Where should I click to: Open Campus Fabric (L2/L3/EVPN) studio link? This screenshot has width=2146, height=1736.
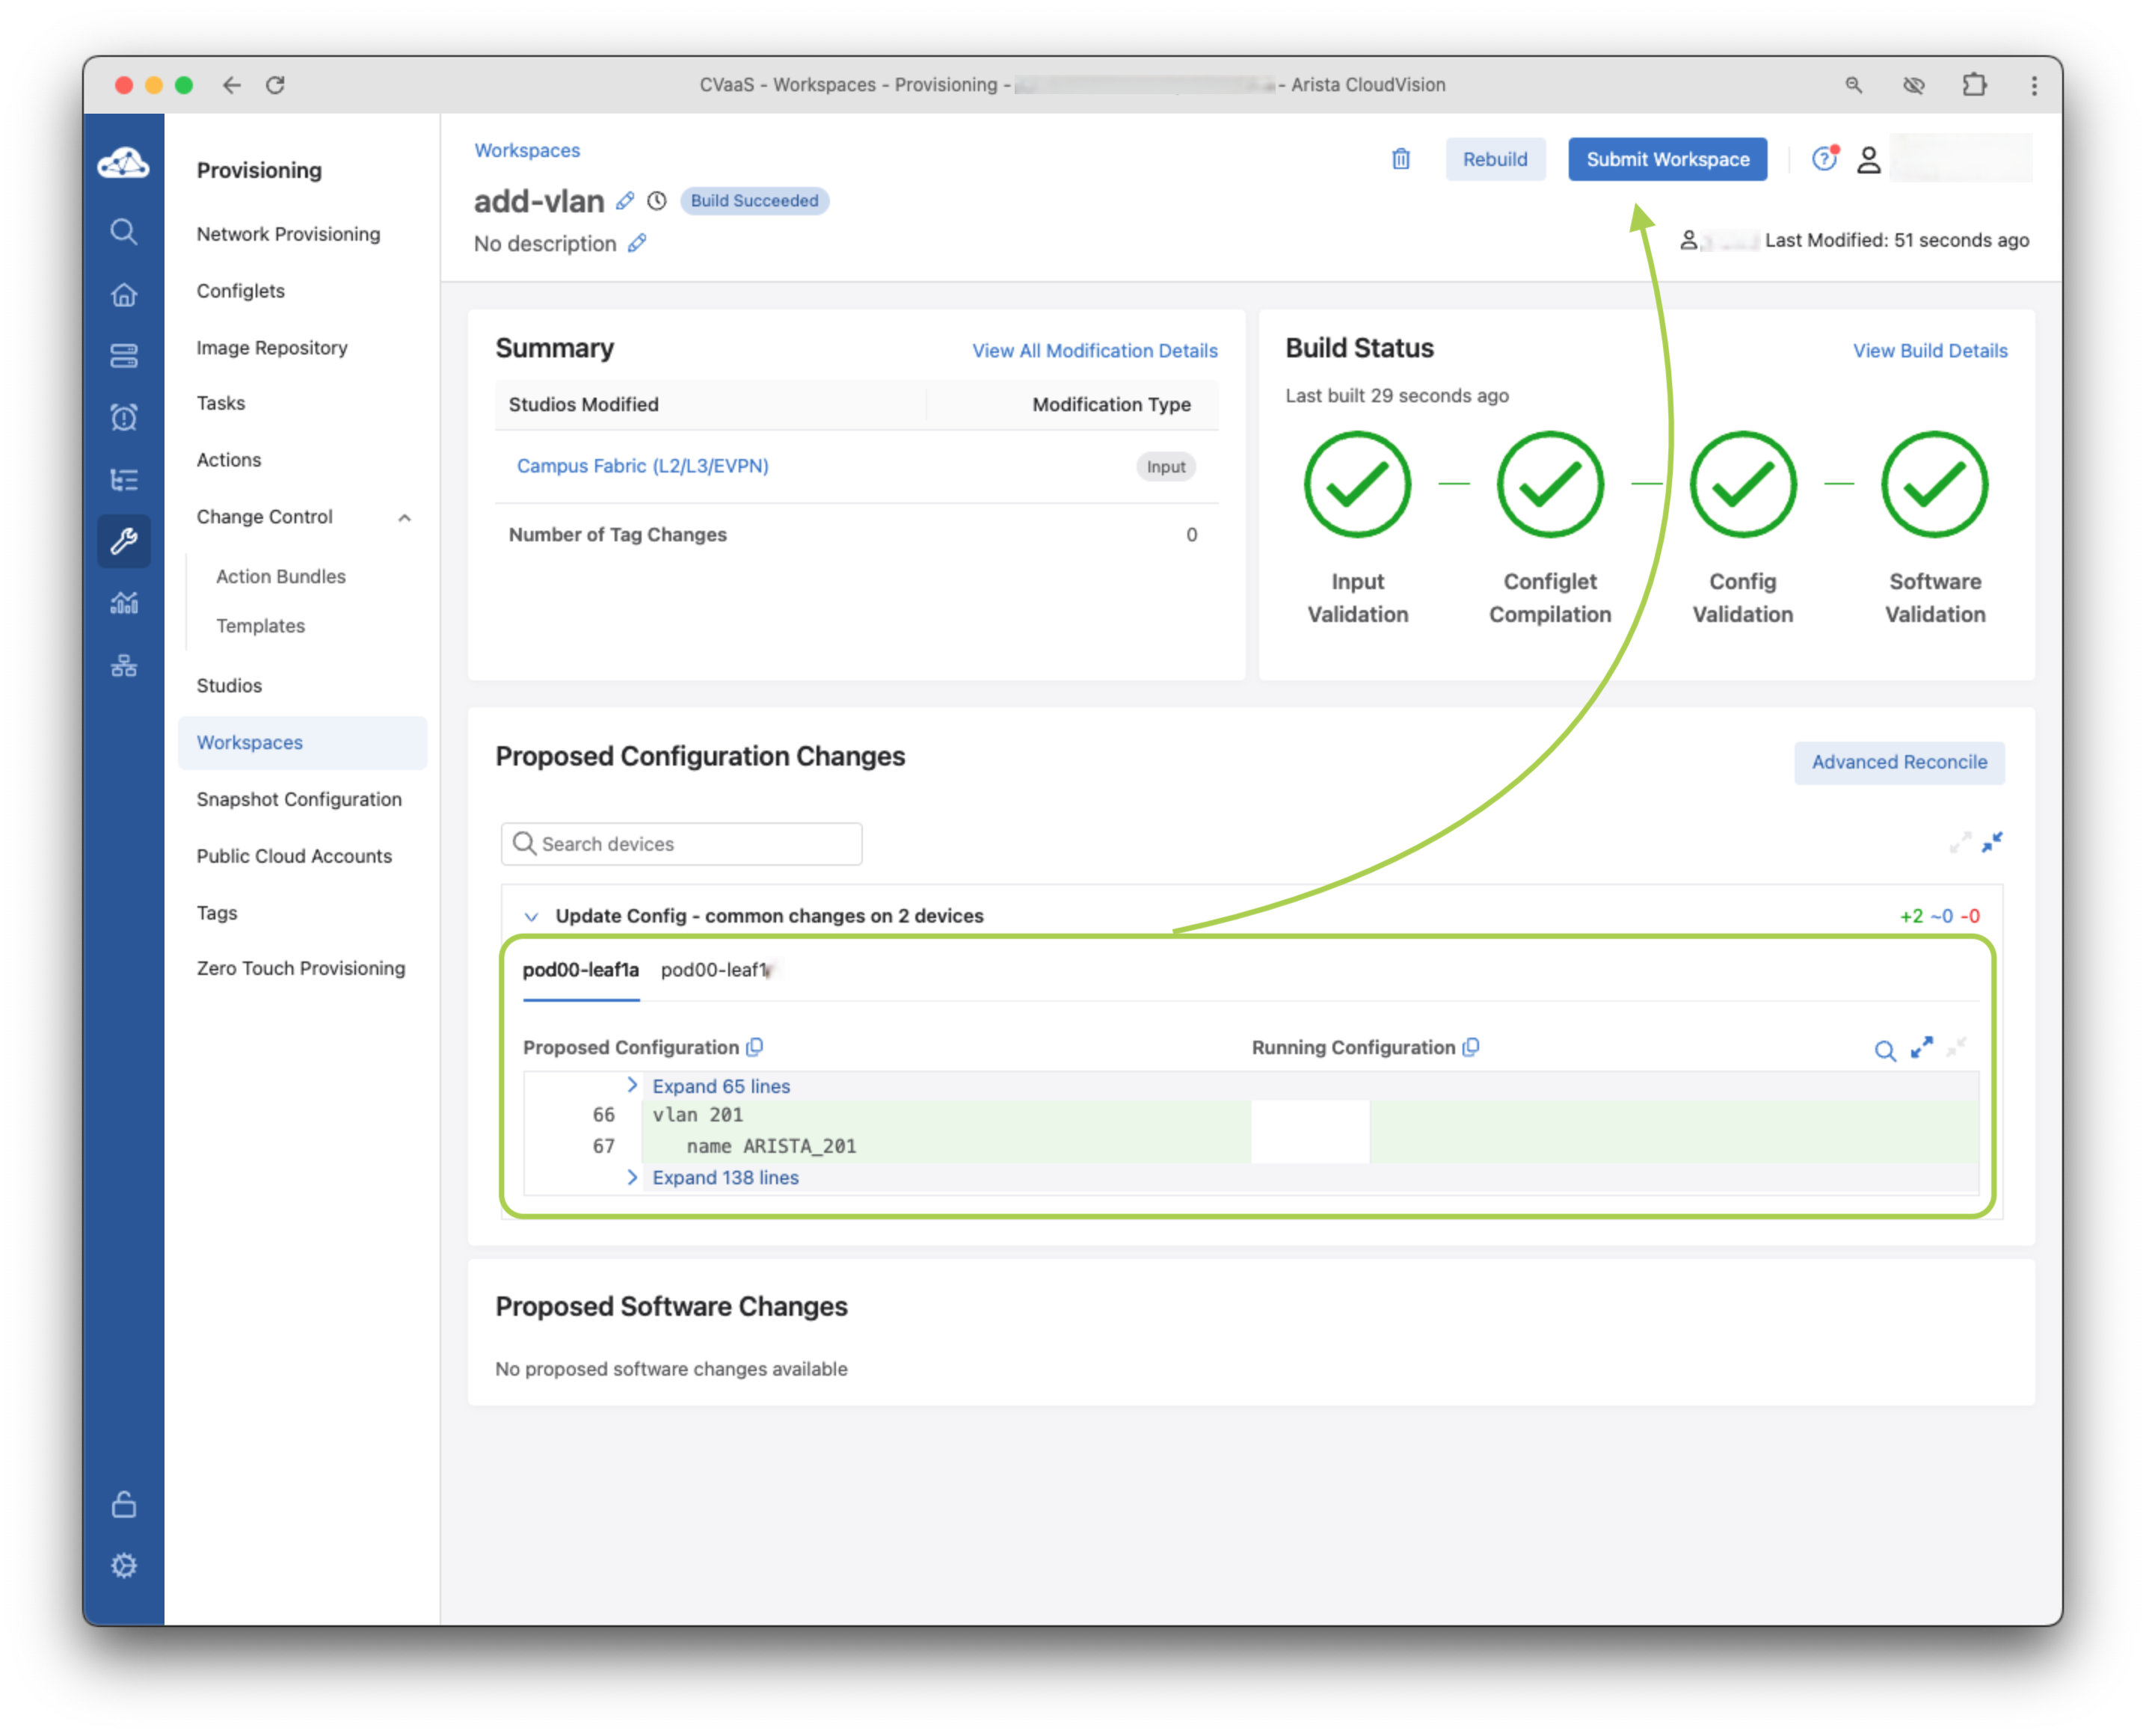(642, 466)
